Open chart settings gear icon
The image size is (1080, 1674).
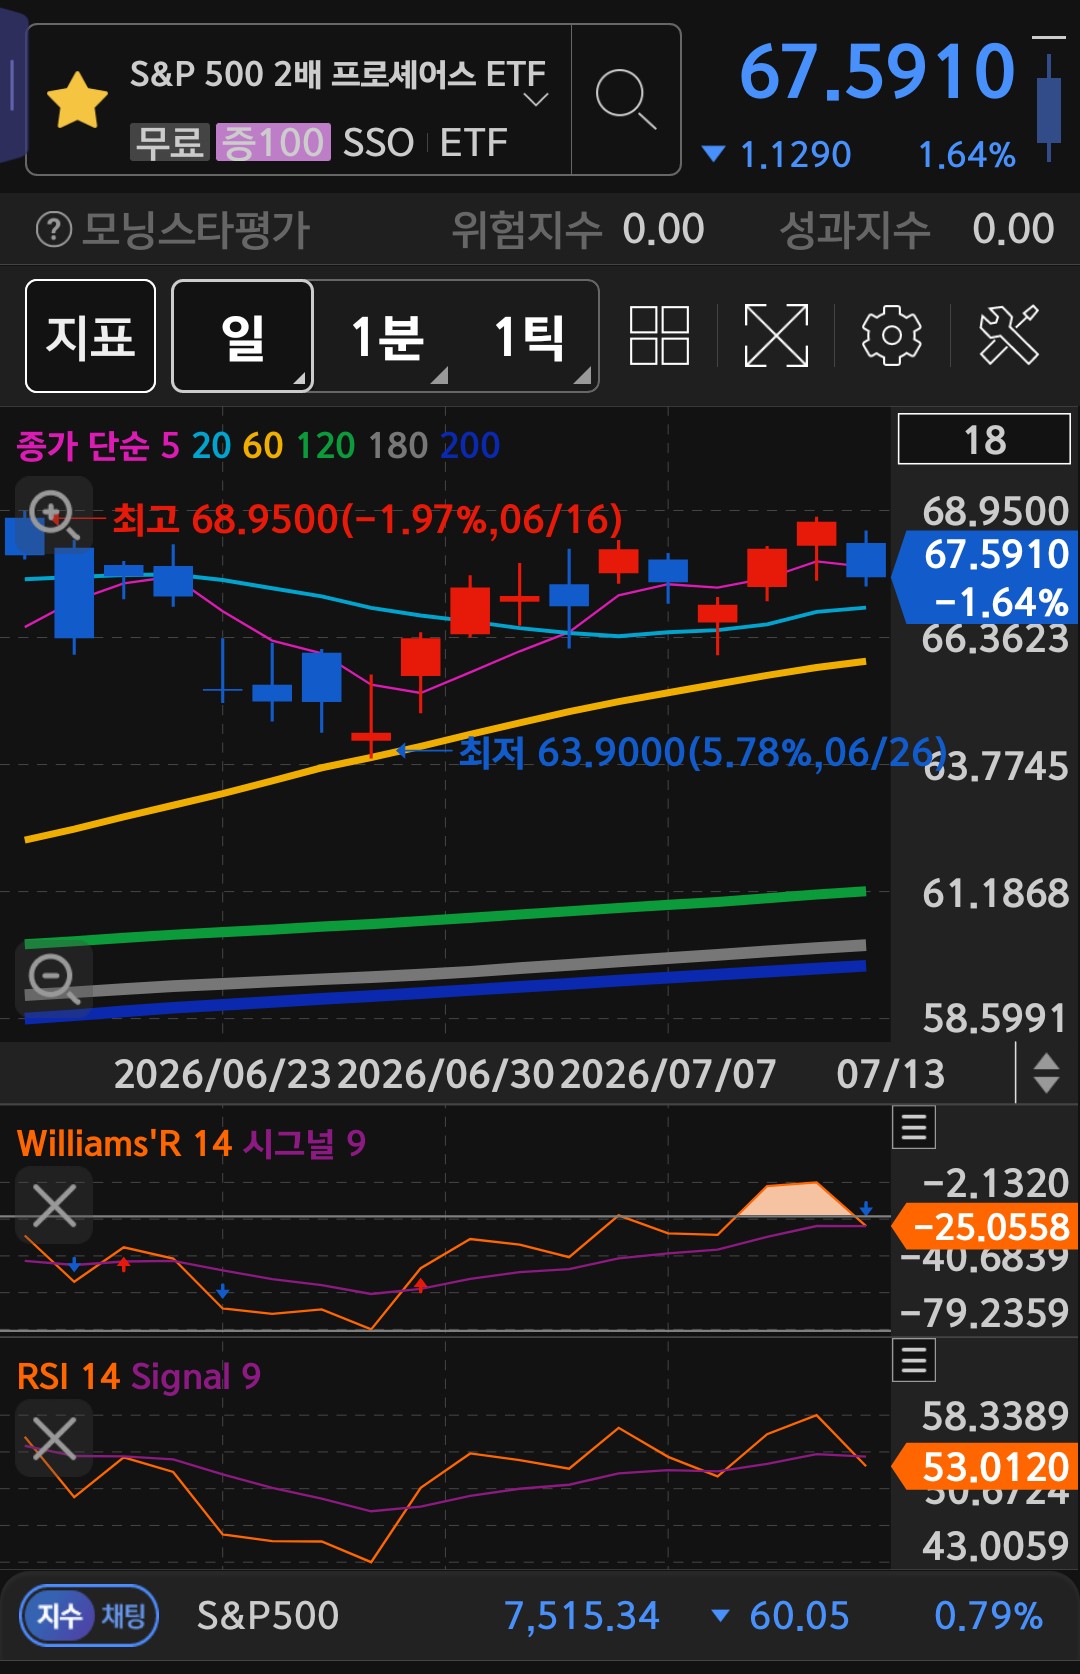(x=891, y=335)
